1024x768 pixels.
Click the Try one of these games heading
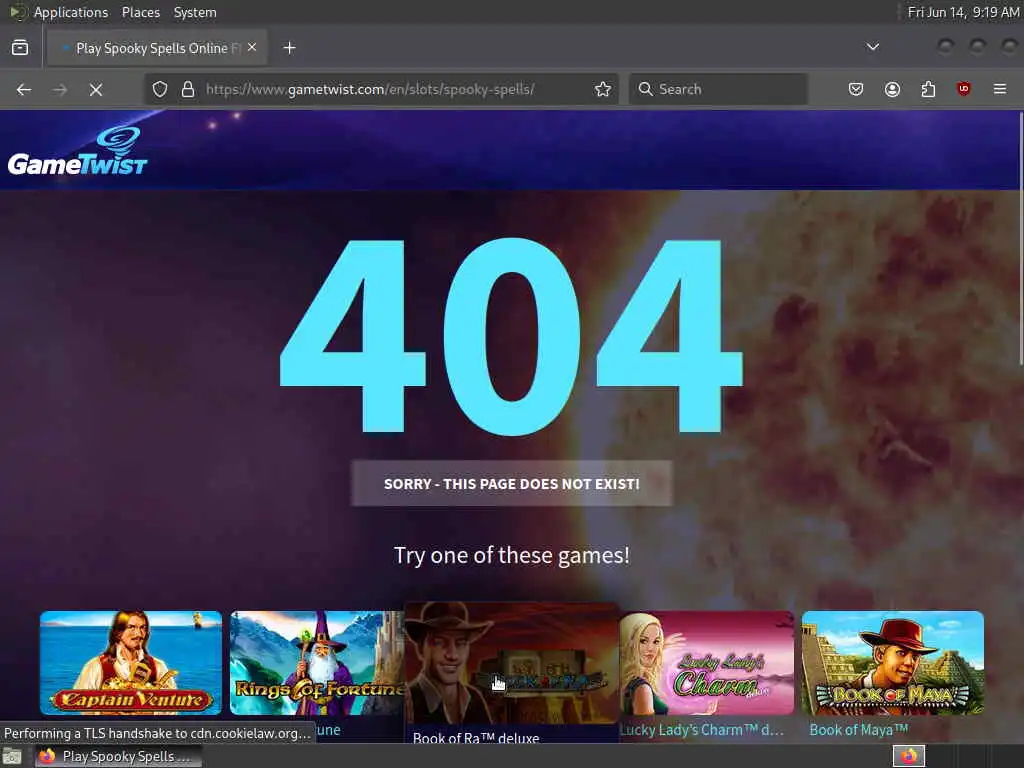(512, 556)
